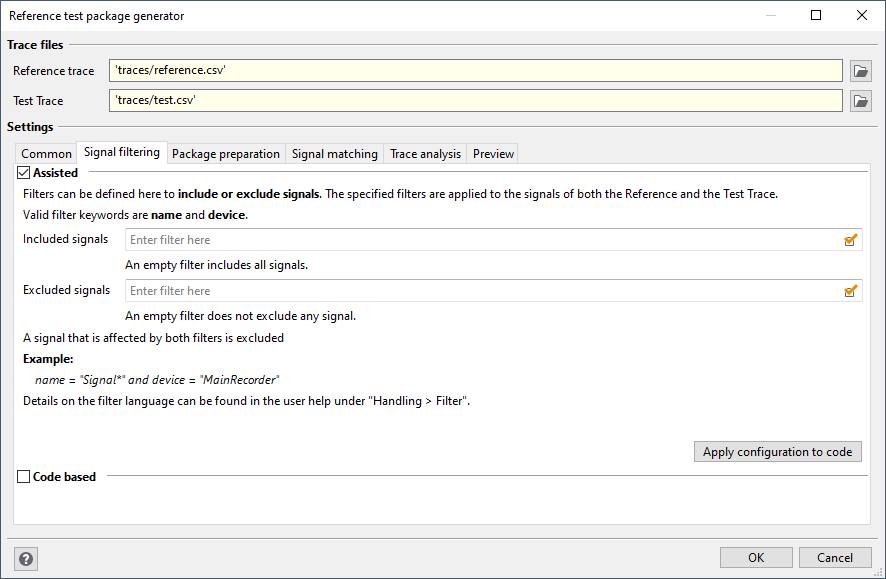
Task: Click Apply configuration to code button
Action: click(778, 452)
